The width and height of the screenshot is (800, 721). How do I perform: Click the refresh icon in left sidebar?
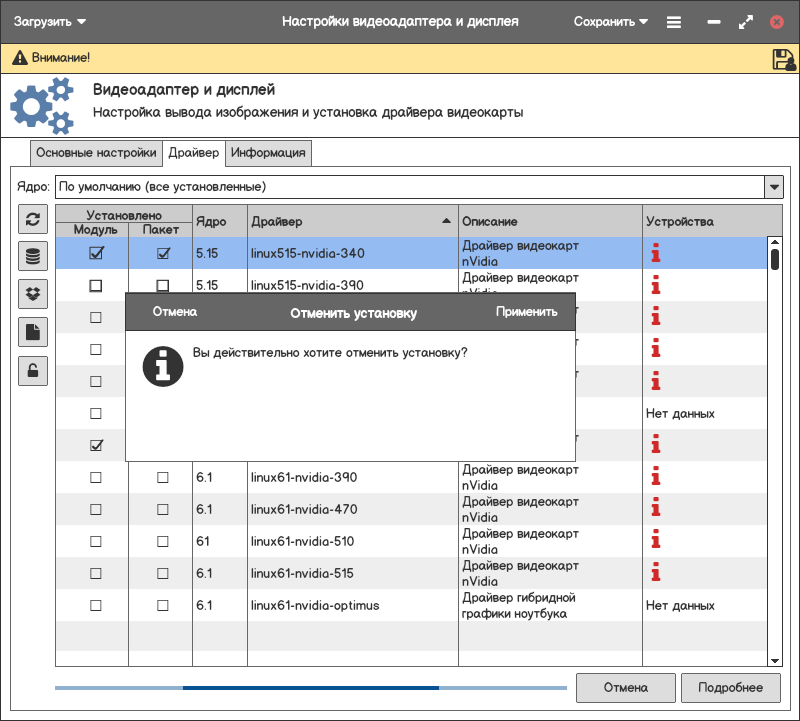(x=33, y=220)
